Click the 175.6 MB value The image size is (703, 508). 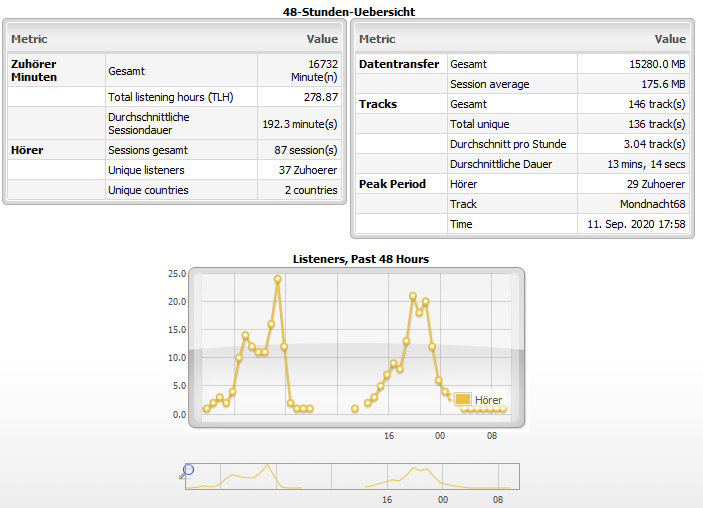(663, 84)
